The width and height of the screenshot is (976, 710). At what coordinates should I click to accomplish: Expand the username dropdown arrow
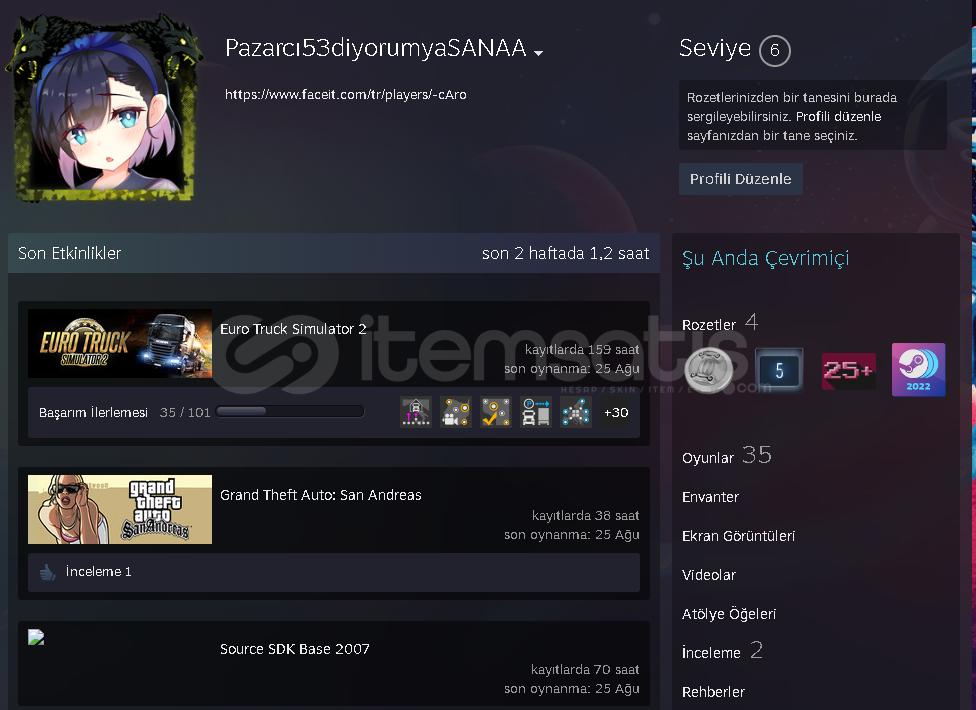(538, 53)
